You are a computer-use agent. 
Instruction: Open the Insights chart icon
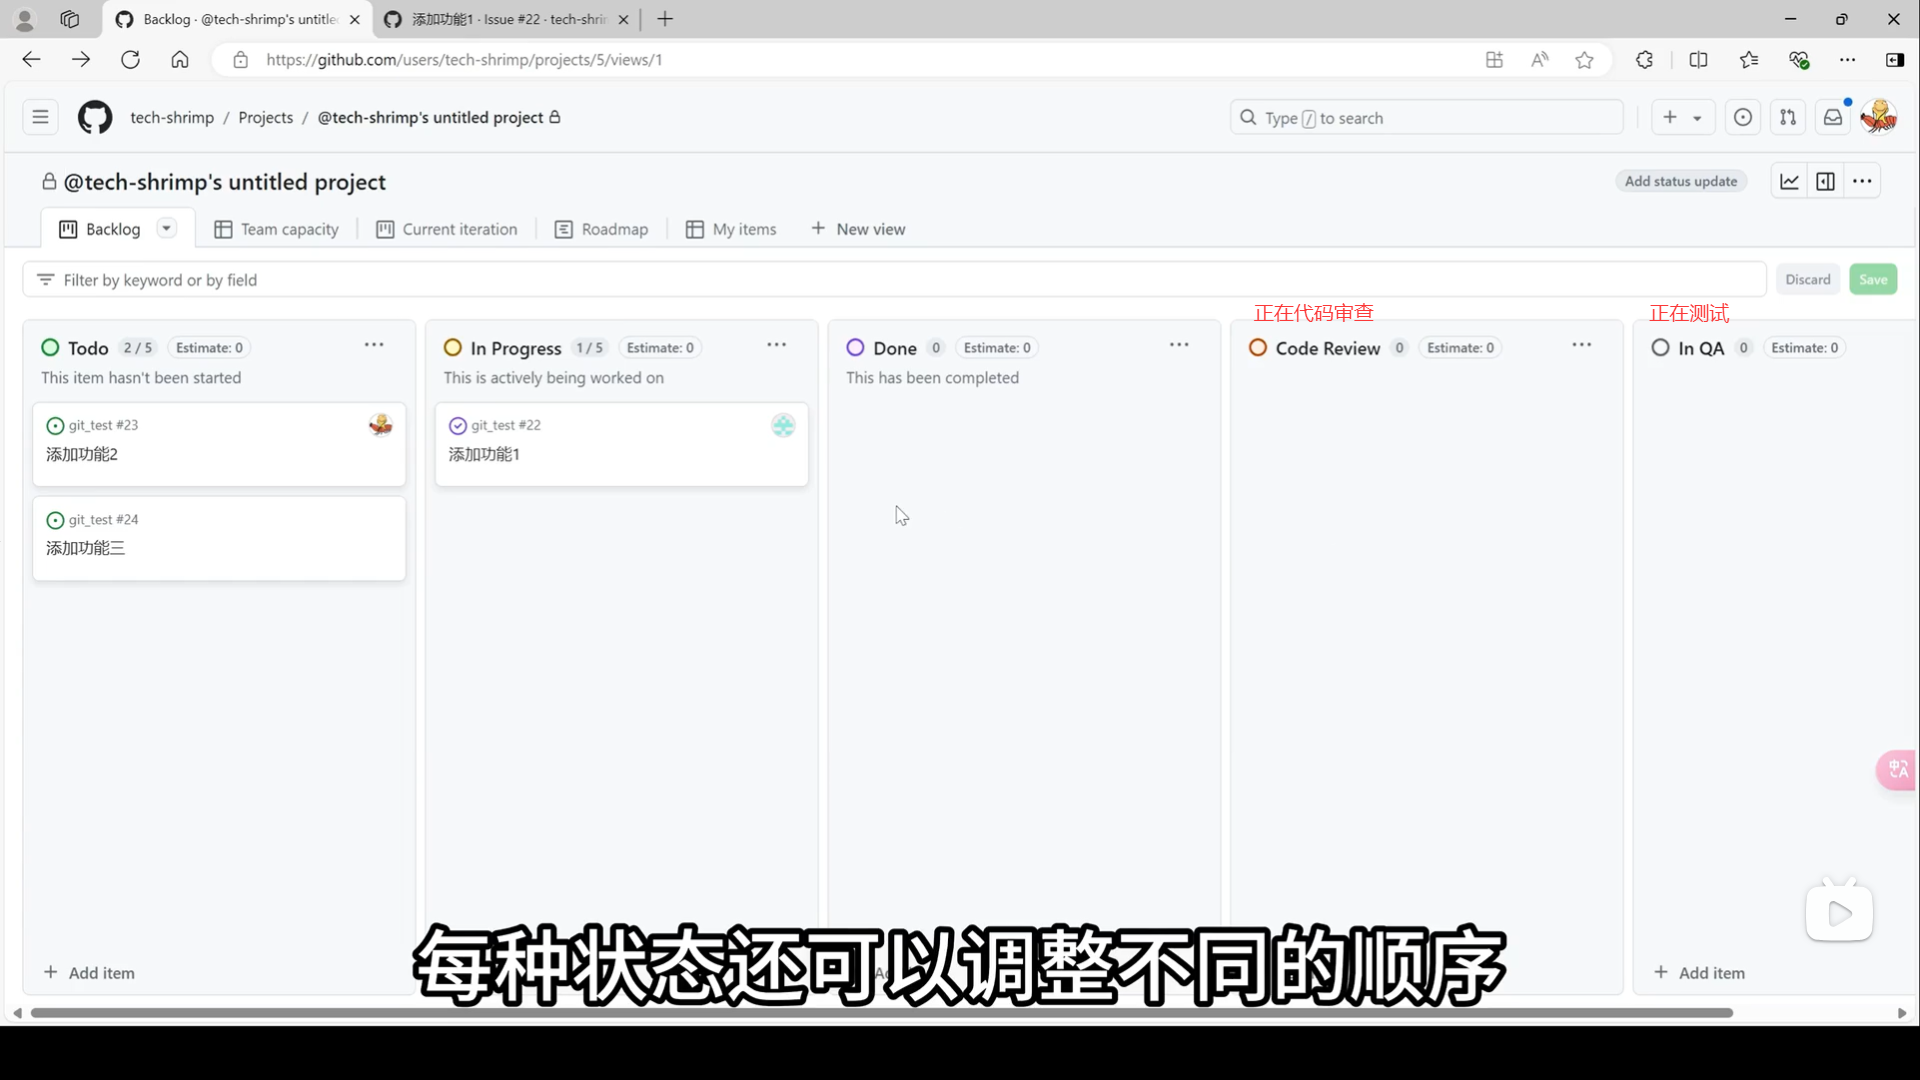[1789, 181]
